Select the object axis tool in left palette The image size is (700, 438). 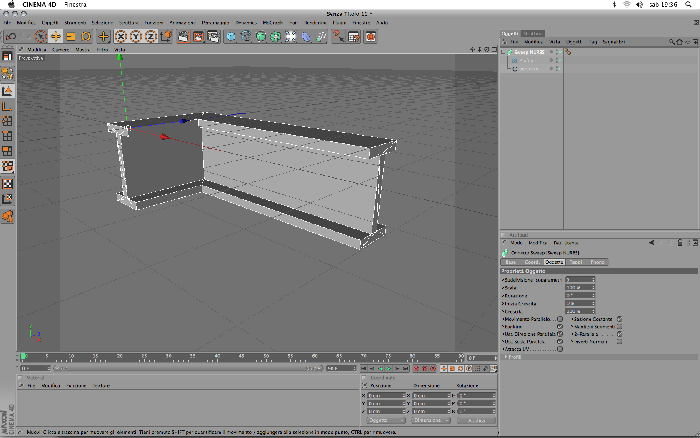(7, 106)
